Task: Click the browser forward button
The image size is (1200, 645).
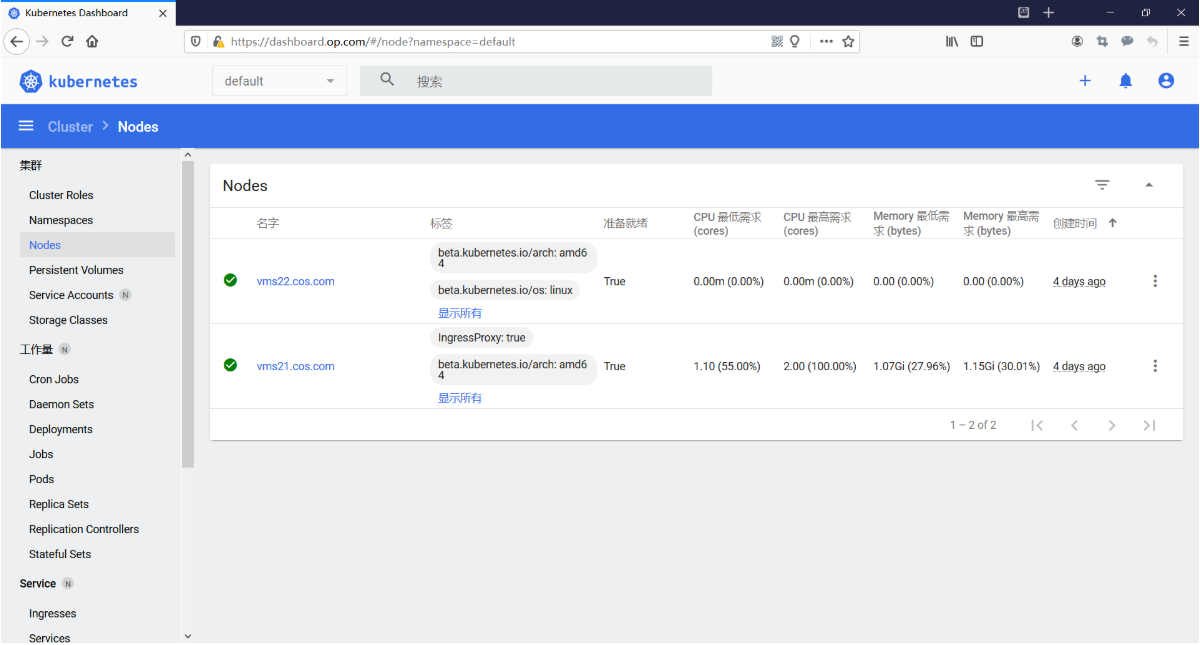Action: pos(43,41)
